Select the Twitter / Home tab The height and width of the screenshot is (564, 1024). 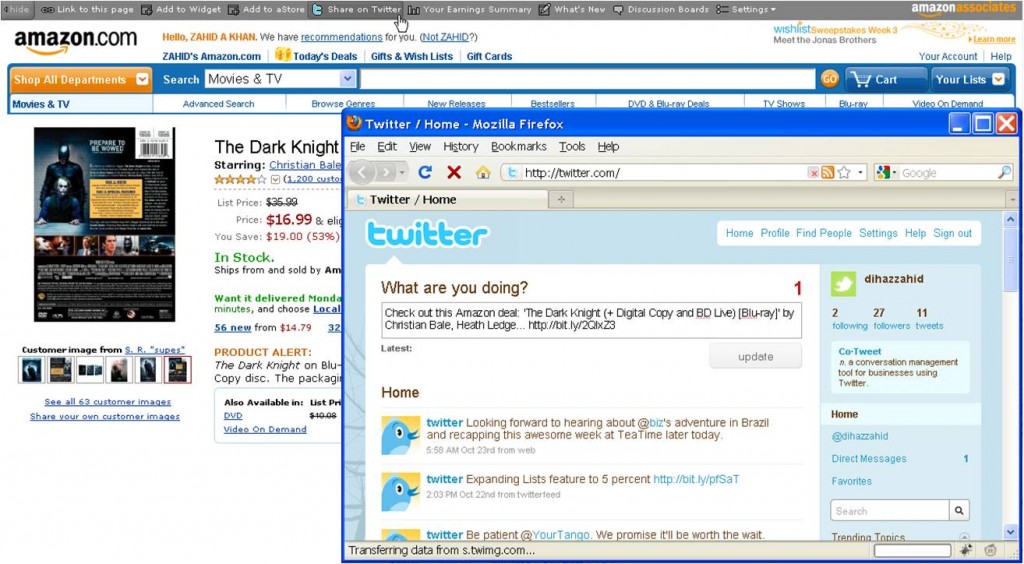[448, 200]
